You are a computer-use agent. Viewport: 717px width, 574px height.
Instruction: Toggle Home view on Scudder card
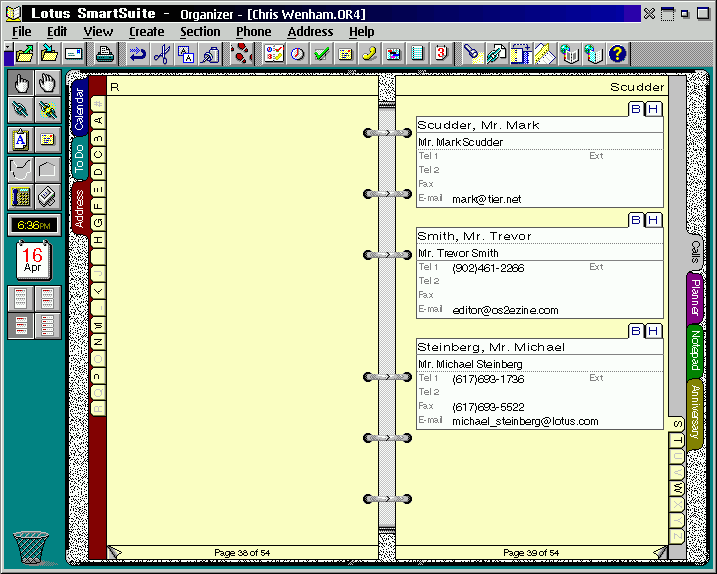653,109
